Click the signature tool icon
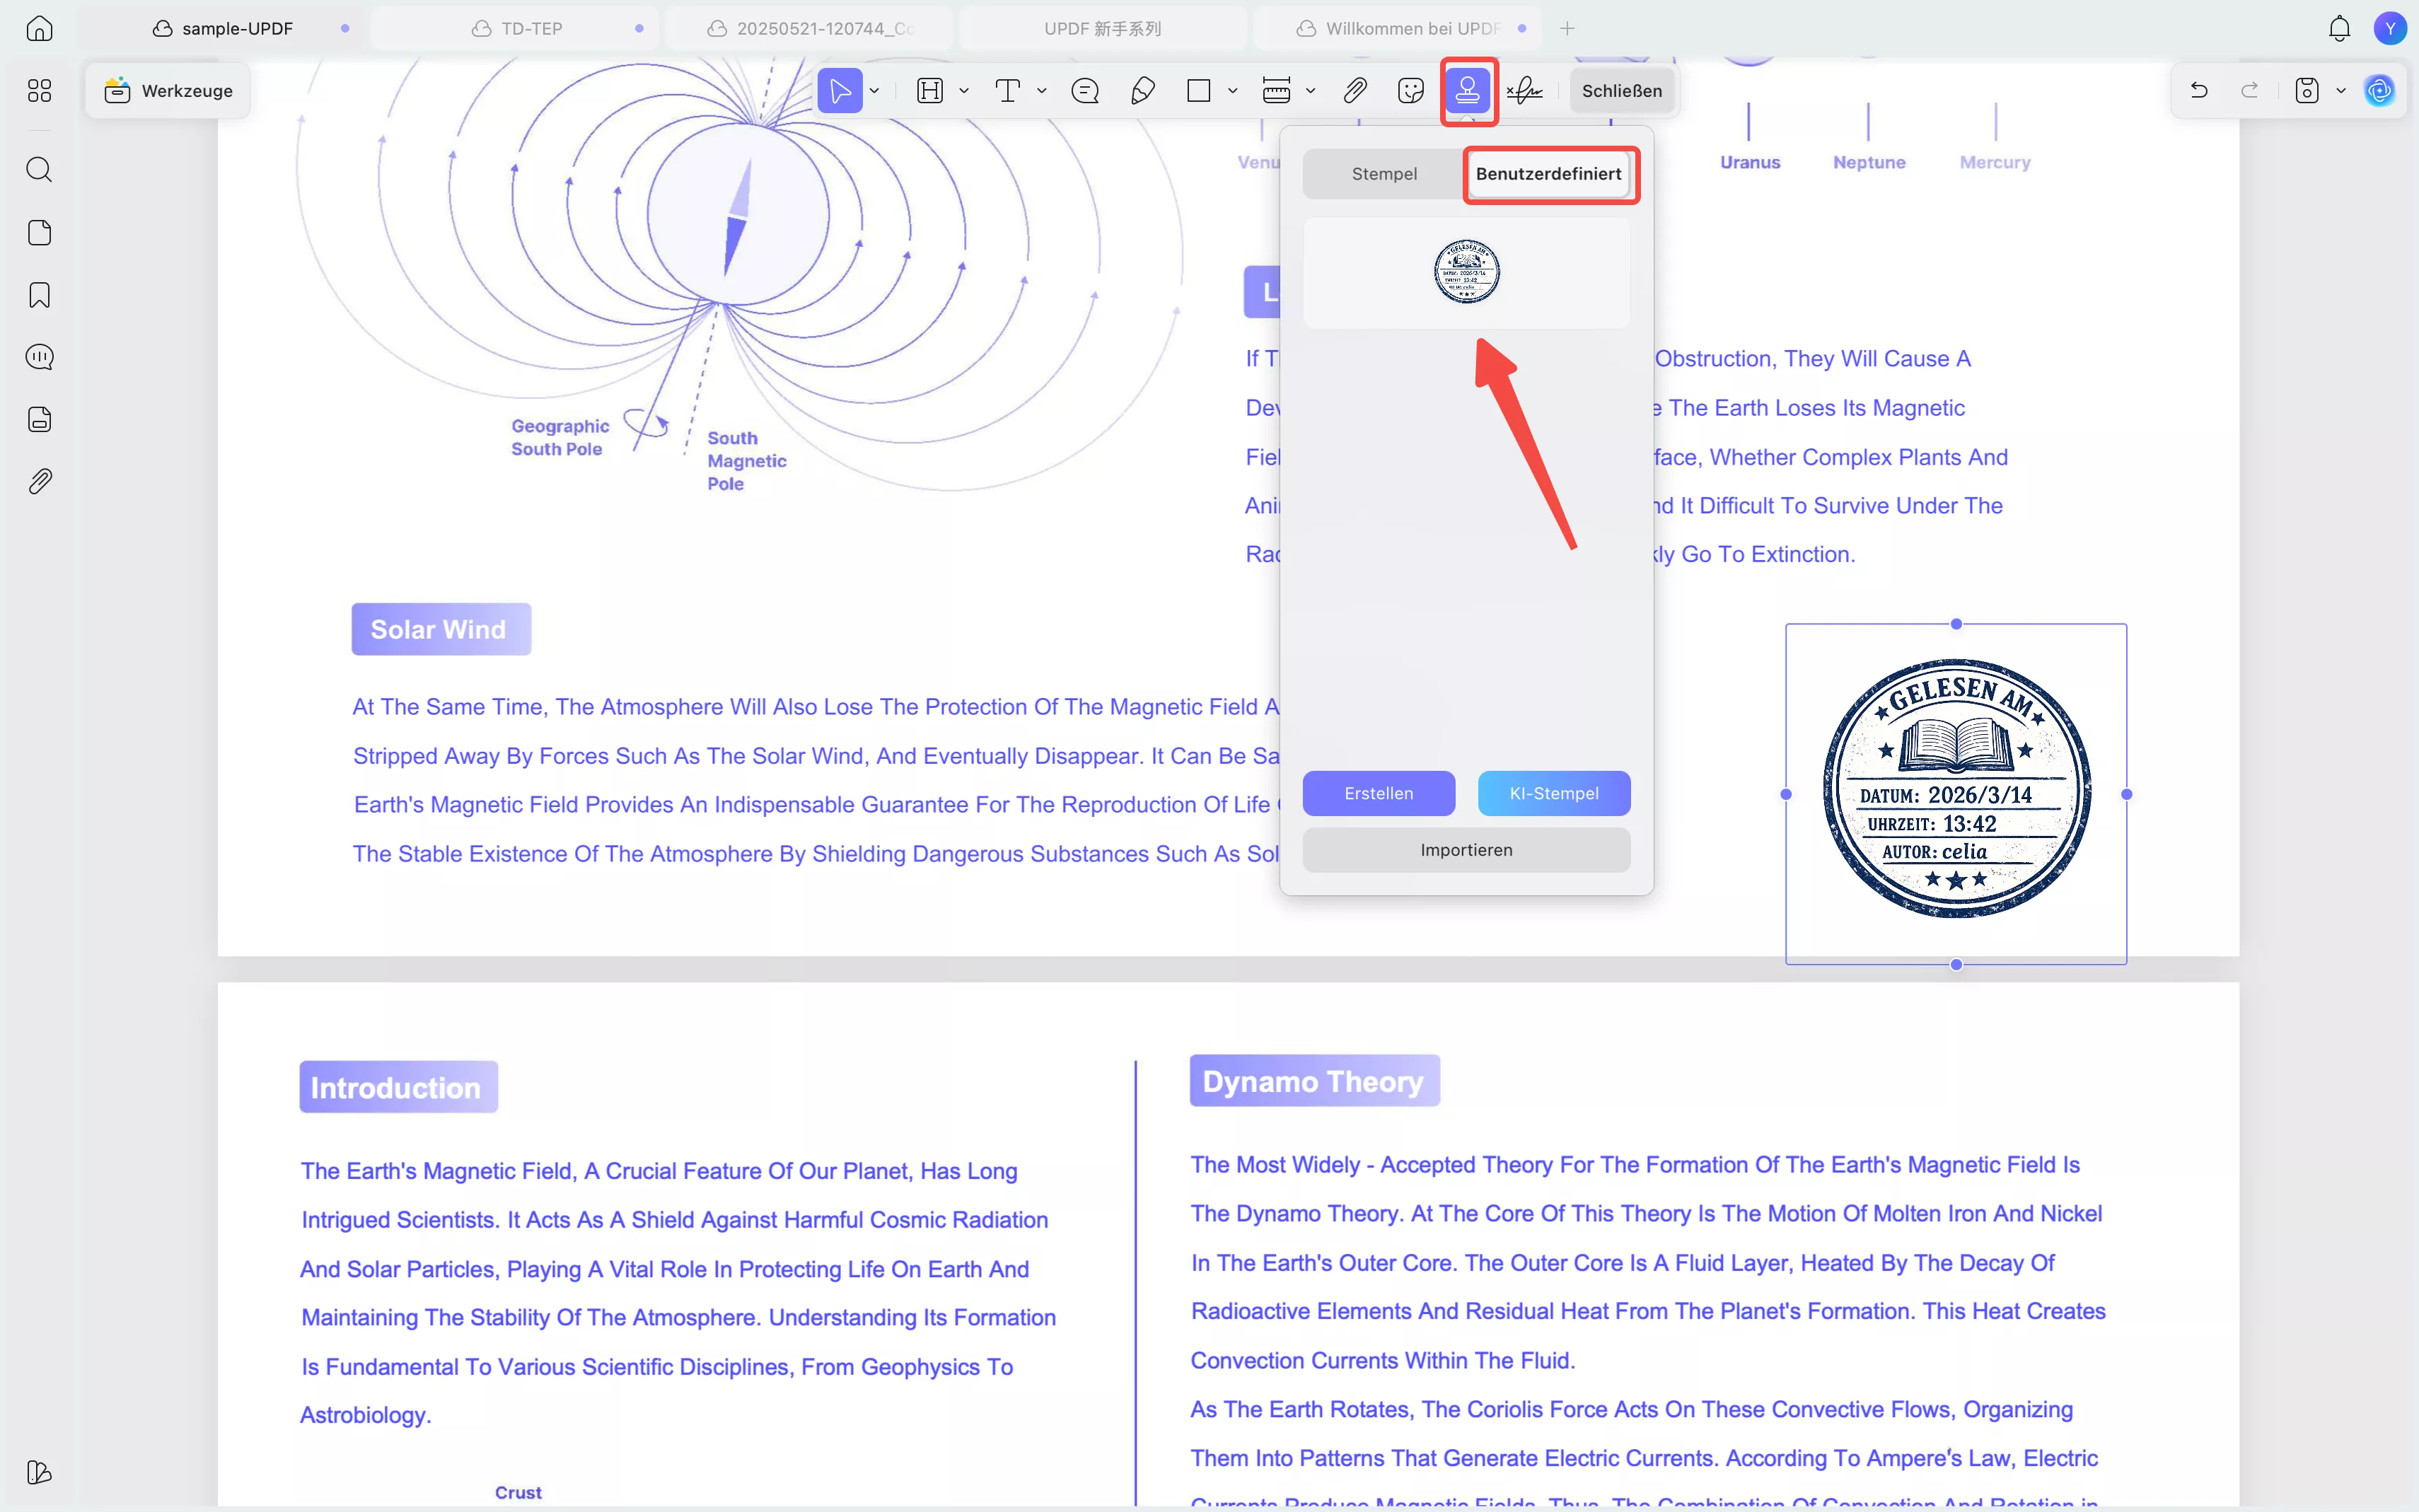This screenshot has height=1512, width=2419. click(1524, 91)
